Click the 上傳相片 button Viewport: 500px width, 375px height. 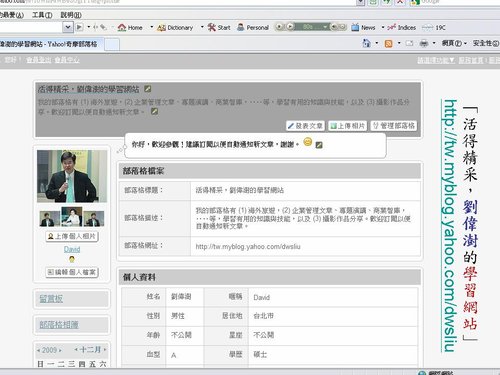tap(348, 126)
